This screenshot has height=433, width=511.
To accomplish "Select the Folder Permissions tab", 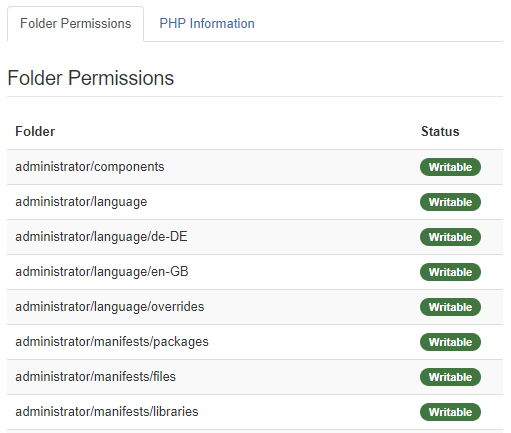I will (x=76, y=24).
